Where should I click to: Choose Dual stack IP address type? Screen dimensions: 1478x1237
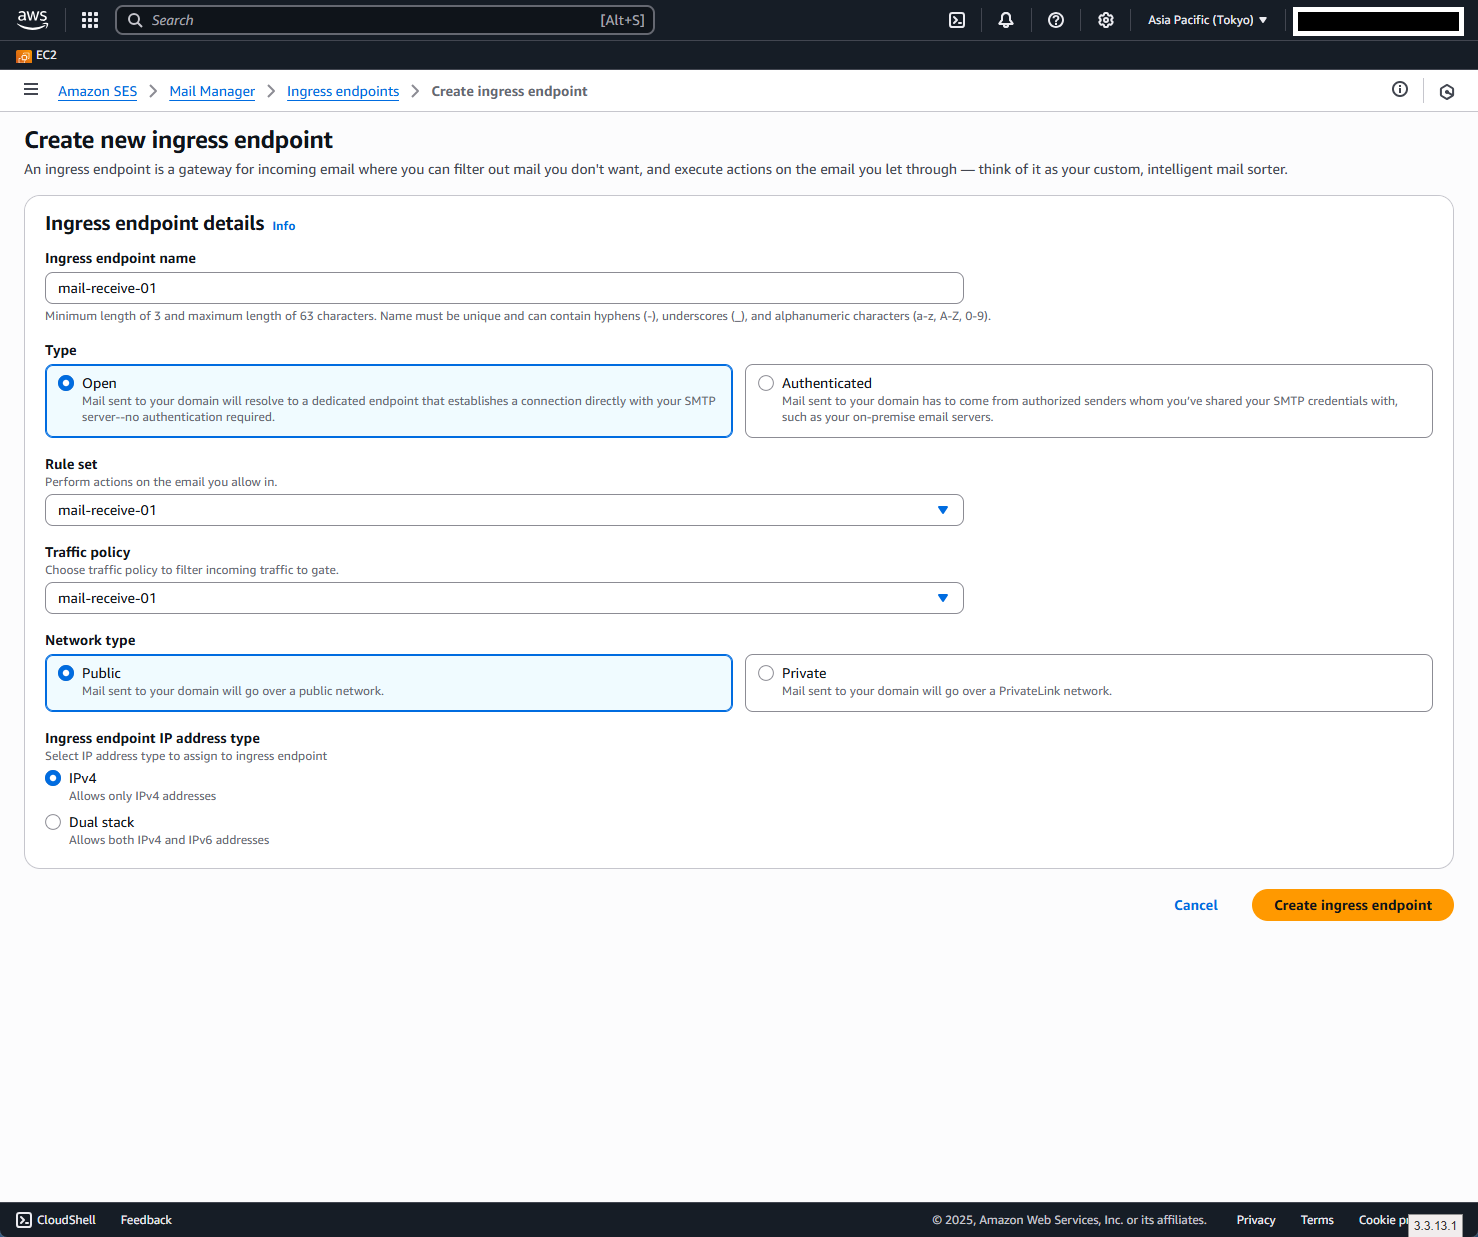tap(54, 822)
